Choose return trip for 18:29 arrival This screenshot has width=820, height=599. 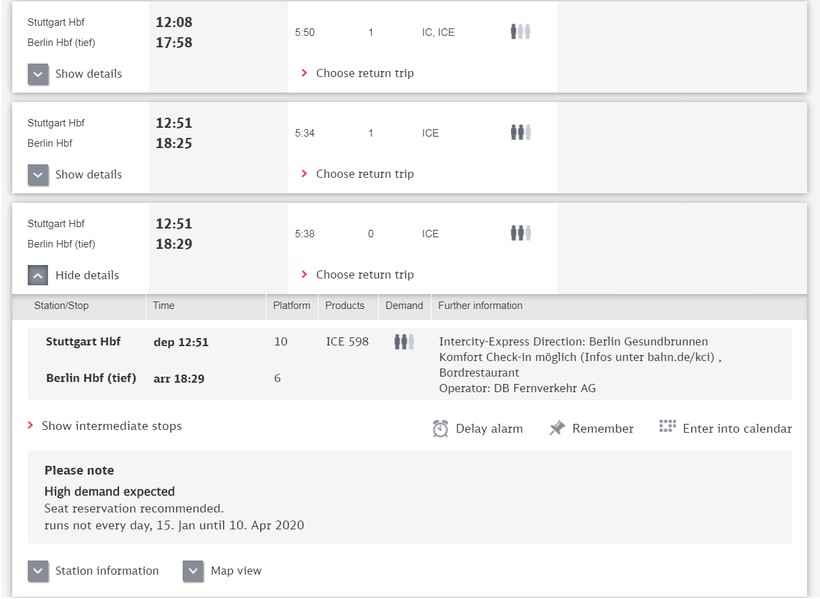[364, 275]
